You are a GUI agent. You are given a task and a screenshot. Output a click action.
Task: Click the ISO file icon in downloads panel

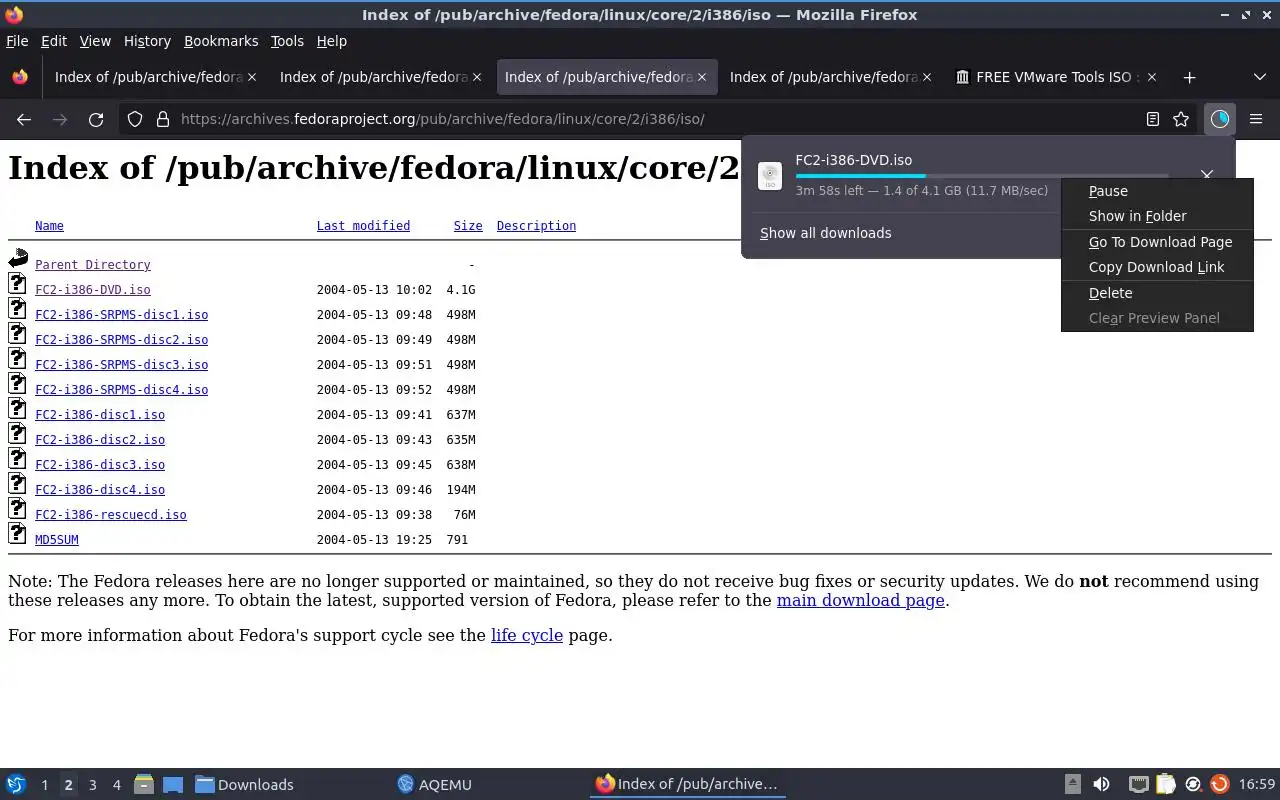pos(770,176)
